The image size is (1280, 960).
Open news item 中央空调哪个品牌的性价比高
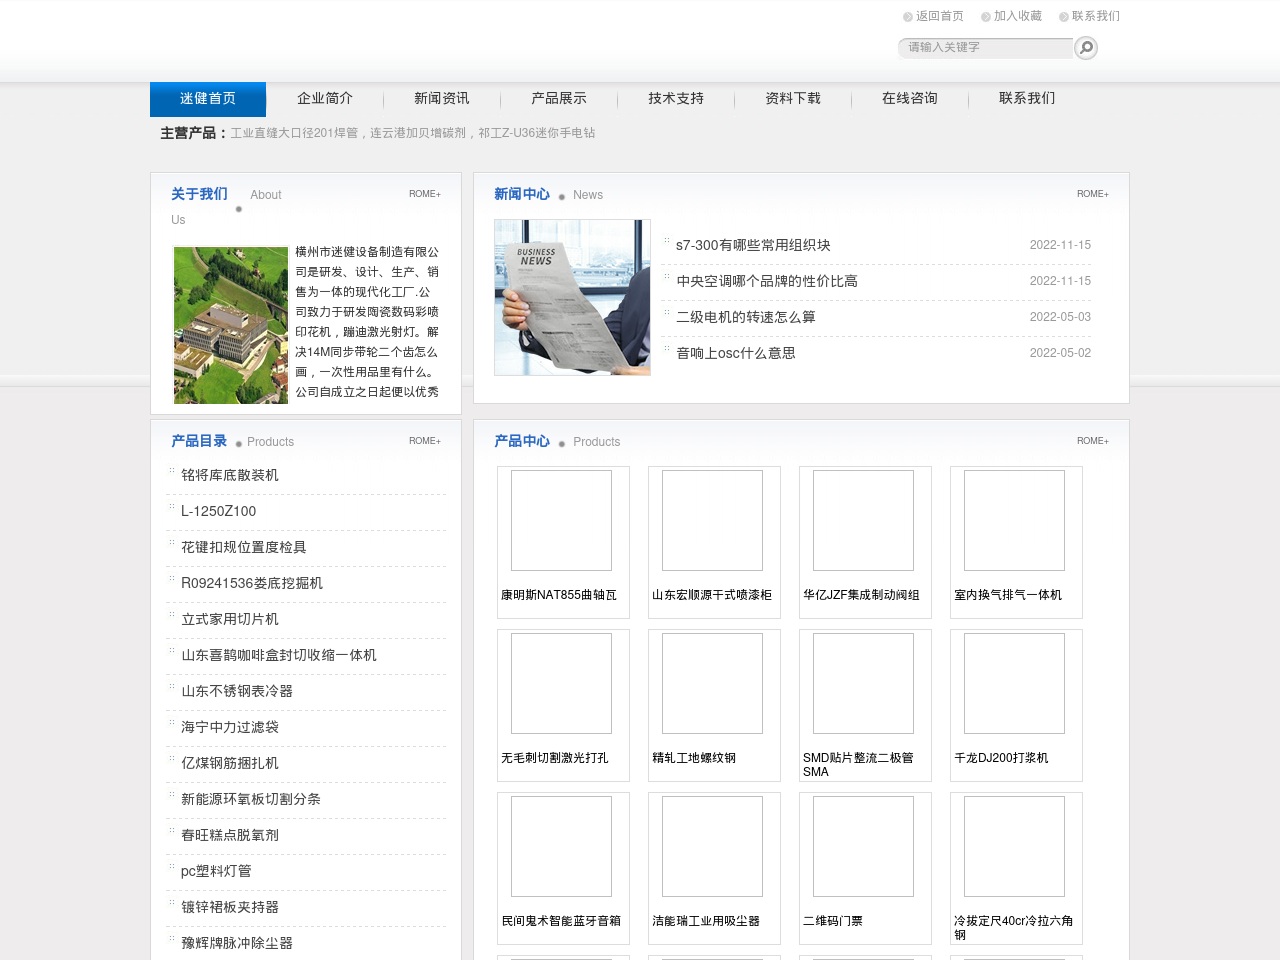click(x=767, y=282)
